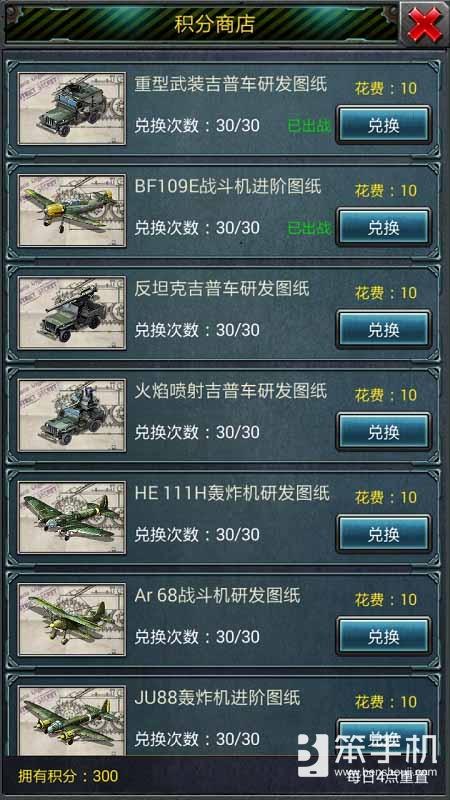Click 兑换 button for 重型武装吉普车研发图纸
Viewport: 450px width, 800px height.
coord(383,125)
